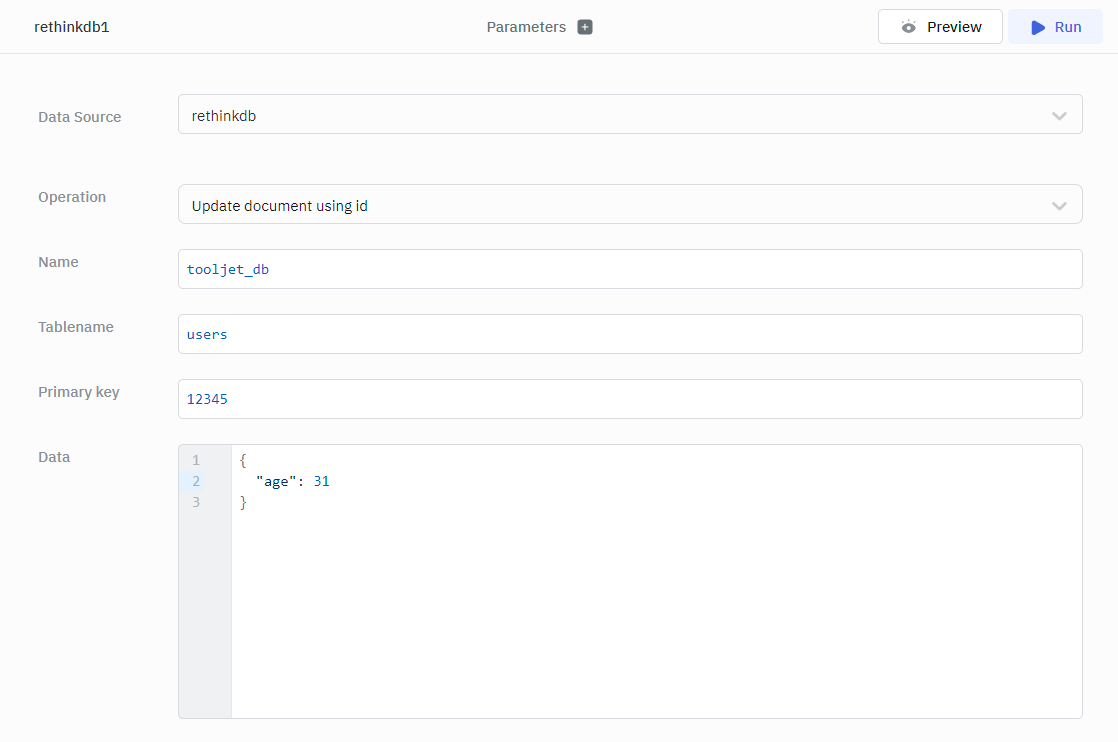Click the eye icon on the Preview button
1118x742 pixels.
point(908,27)
